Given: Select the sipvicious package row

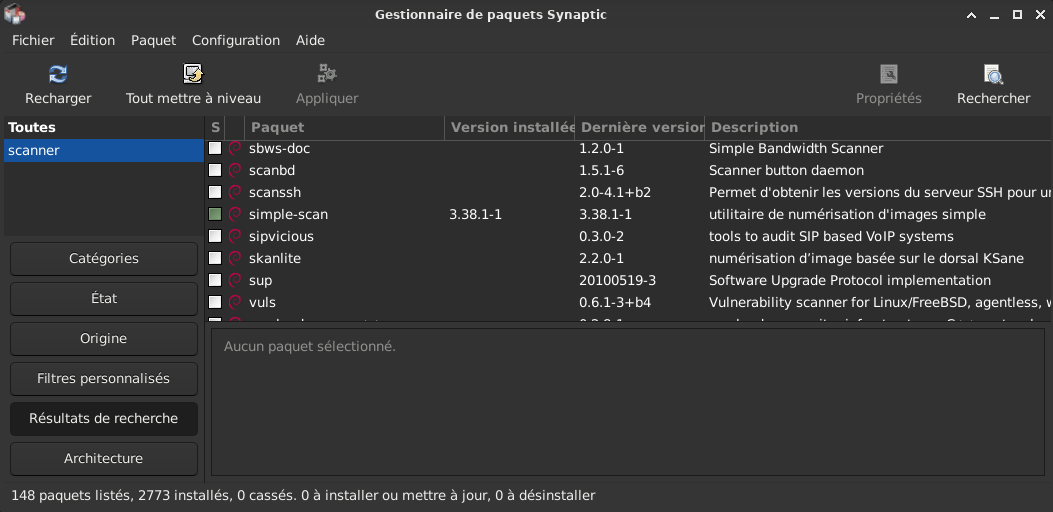Looking at the screenshot, I should pyautogui.click(x=281, y=236).
